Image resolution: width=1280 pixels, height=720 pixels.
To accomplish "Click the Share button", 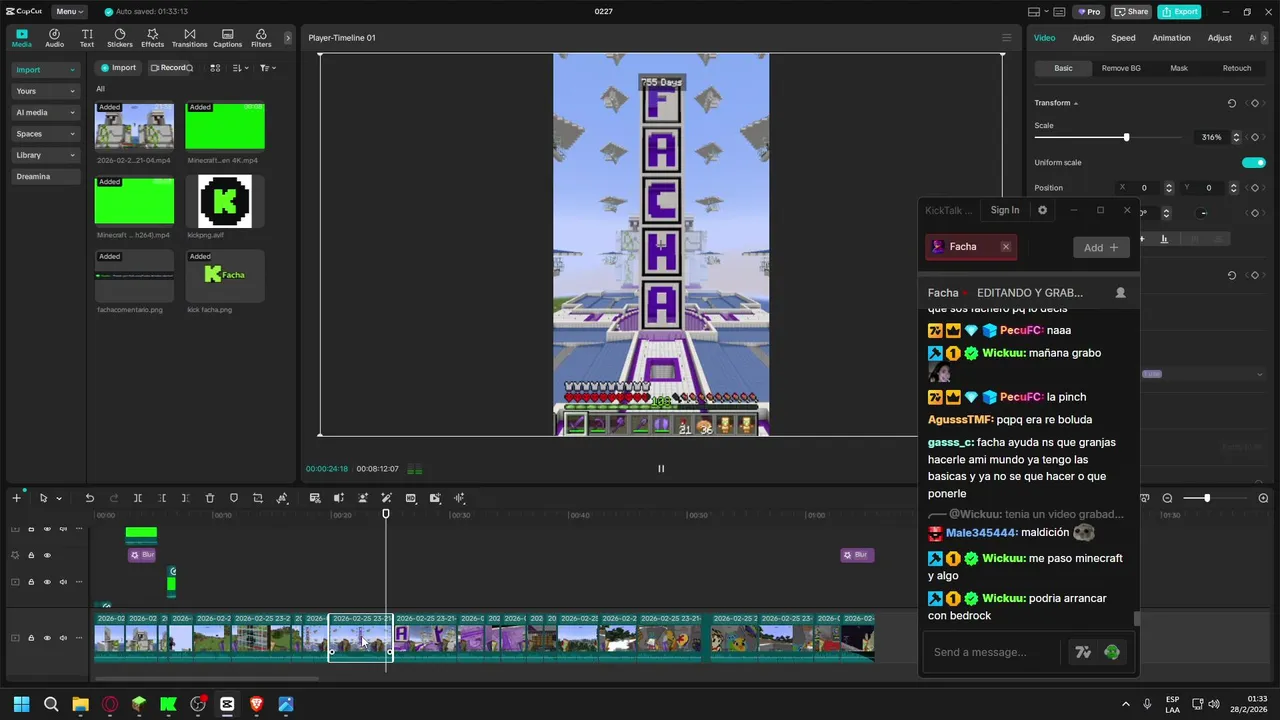I will 1131,12.
